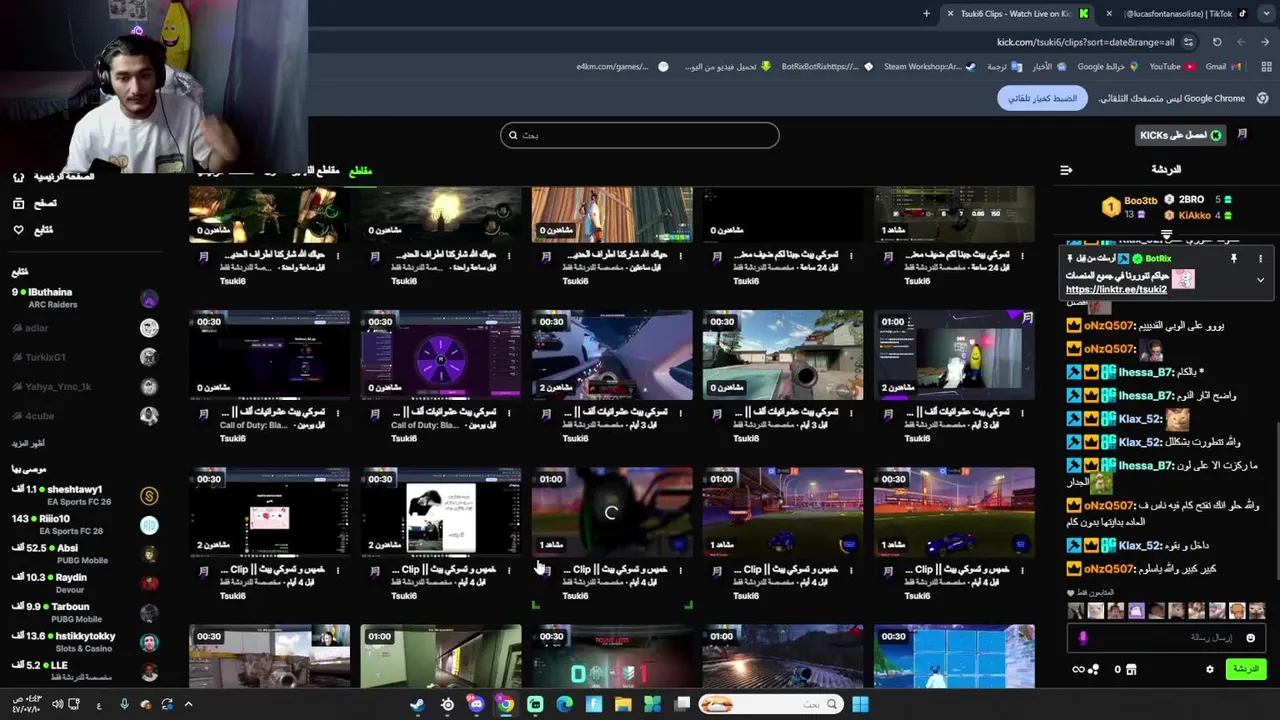Open options for first top-row clip card
Image resolution: width=1280 pixels, height=720 pixels.
tap(338, 256)
